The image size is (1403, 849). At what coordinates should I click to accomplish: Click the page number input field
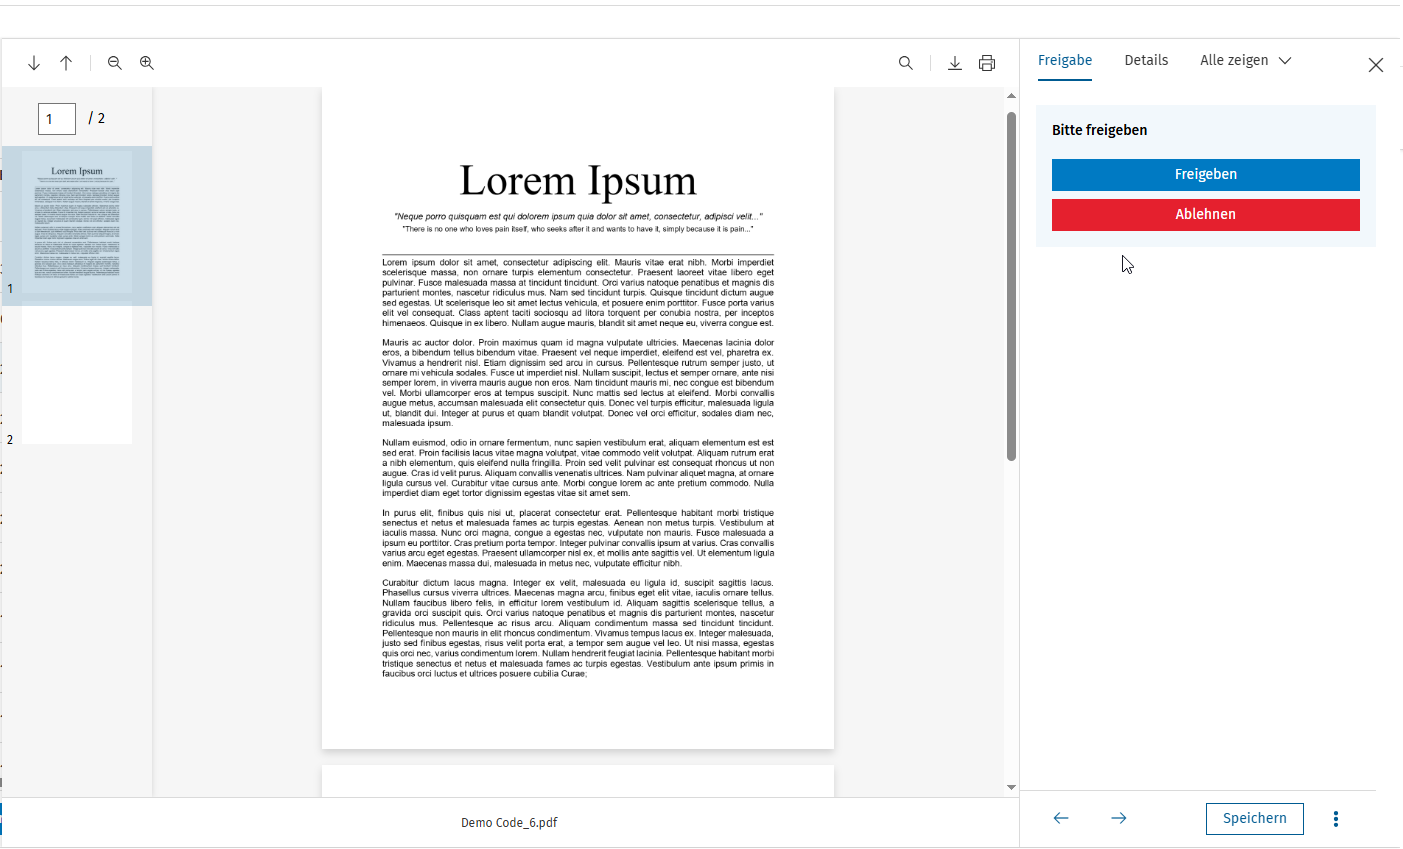57,119
